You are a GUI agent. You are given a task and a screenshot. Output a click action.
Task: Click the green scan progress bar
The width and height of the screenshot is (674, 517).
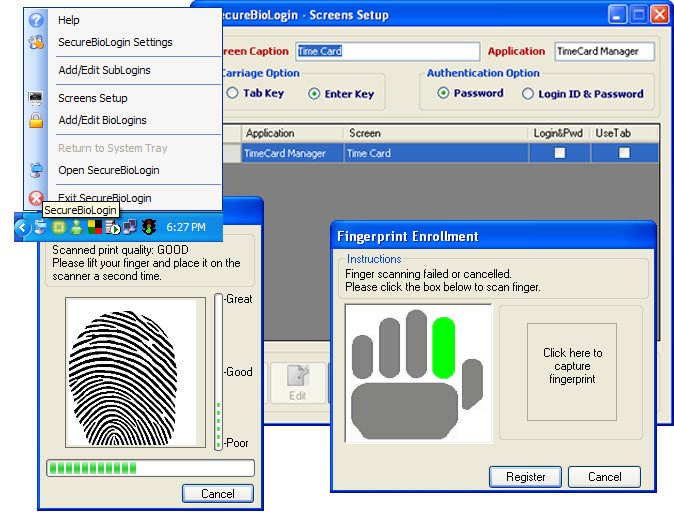pos(150,468)
